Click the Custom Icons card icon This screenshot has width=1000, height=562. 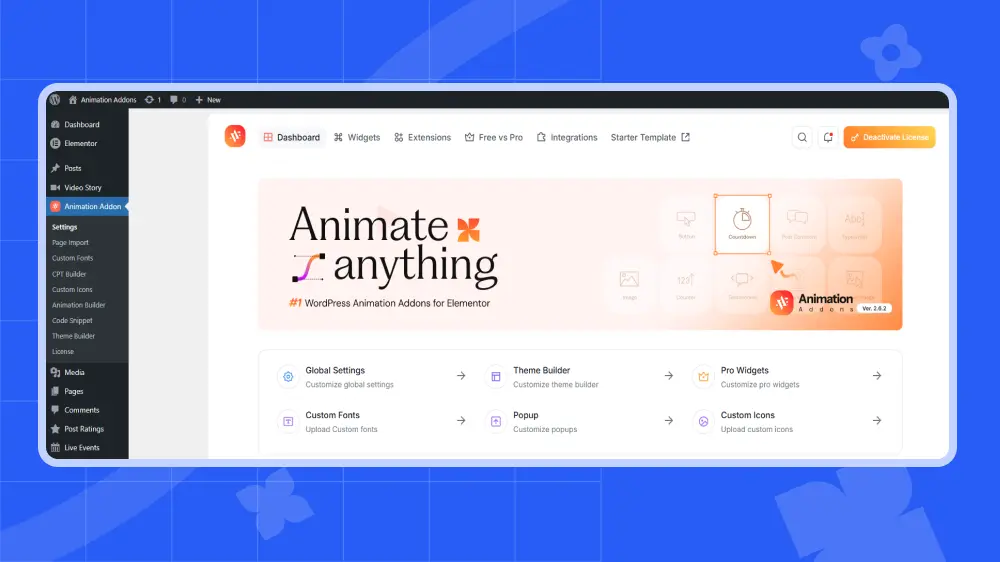(703, 422)
